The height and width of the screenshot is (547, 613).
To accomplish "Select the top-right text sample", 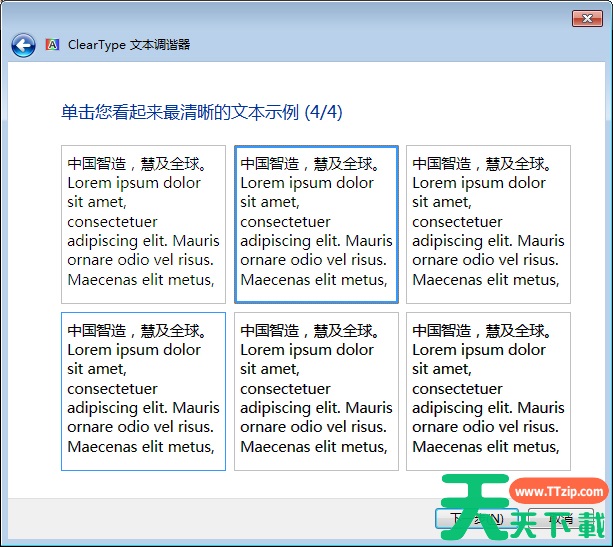I will tap(488, 224).
